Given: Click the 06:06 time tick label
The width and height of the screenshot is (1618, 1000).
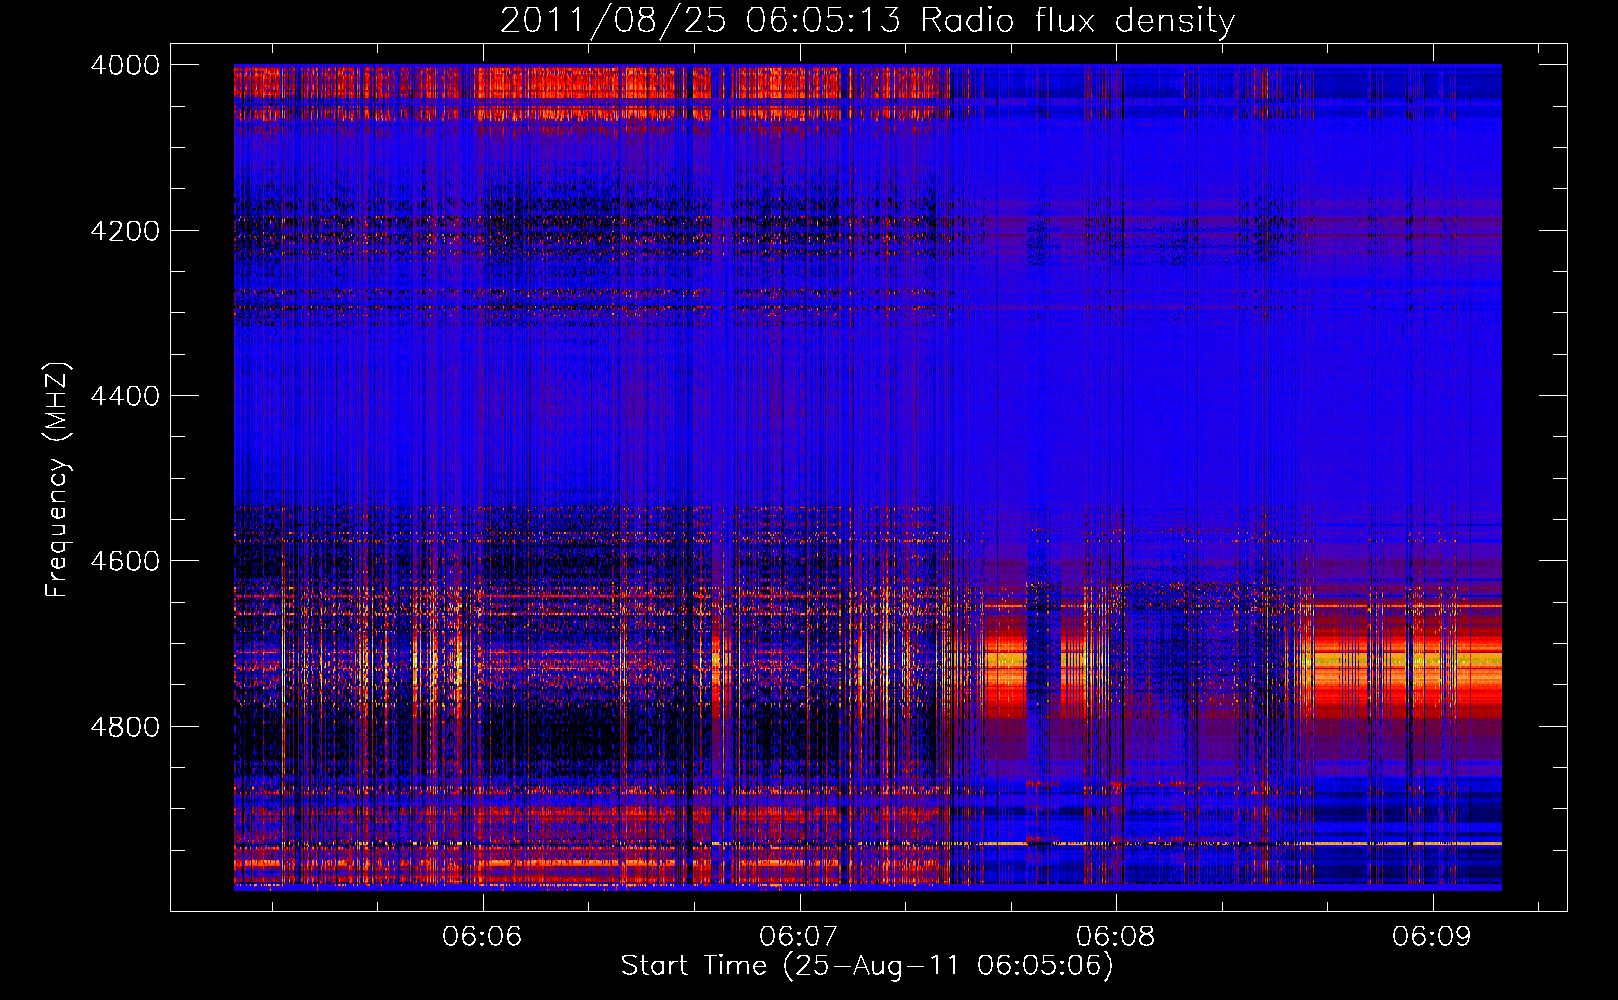Looking at the screenshot, I should click(x=482, y=936).
